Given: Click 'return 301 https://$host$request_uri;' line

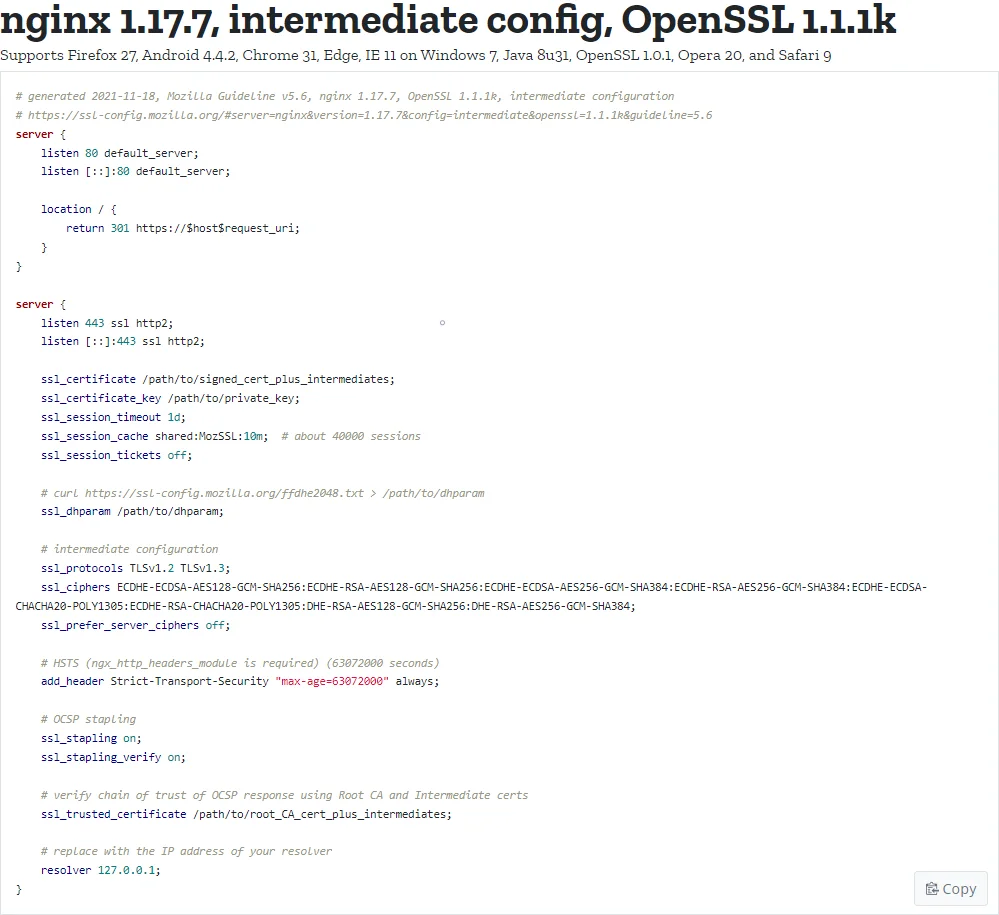Looking at the screenshot, I should tap(183, 228).
